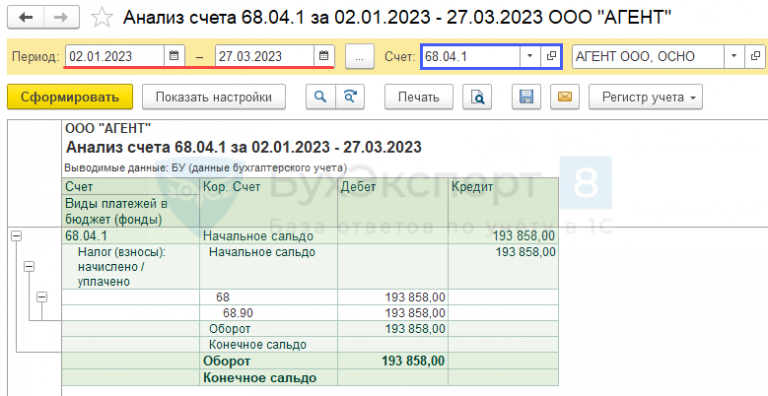Open calendar for start date 02.01.2023

click(x=174, y=56)
